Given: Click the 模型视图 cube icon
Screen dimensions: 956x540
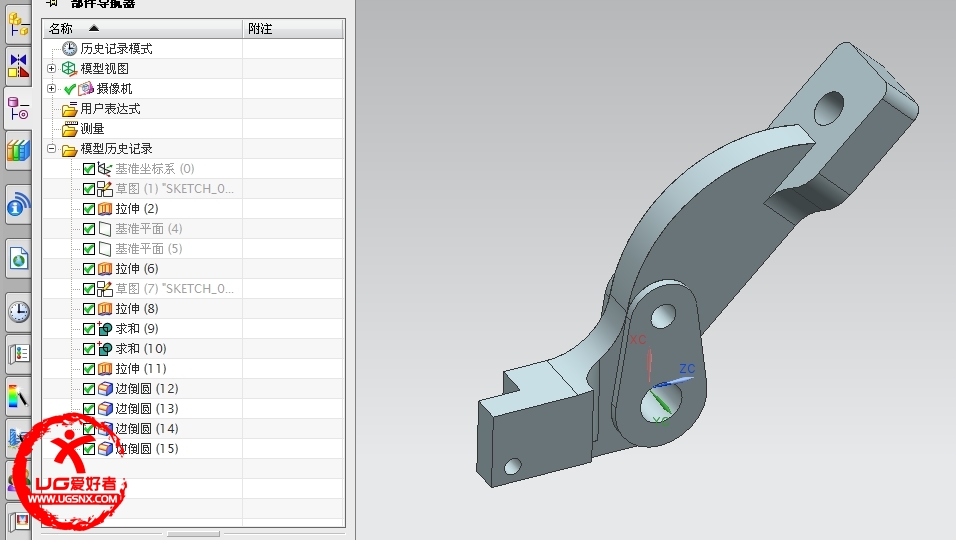Looking at the screenshot, I should tap(70, 68).
